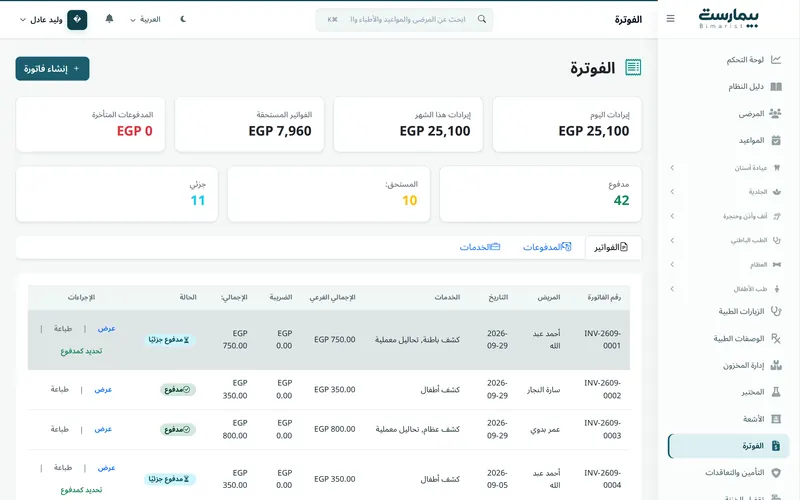This screenshot has width=800, height=500.
Task: Mark invoice INV-2609-0004 as paid
Action: [81, 490]
